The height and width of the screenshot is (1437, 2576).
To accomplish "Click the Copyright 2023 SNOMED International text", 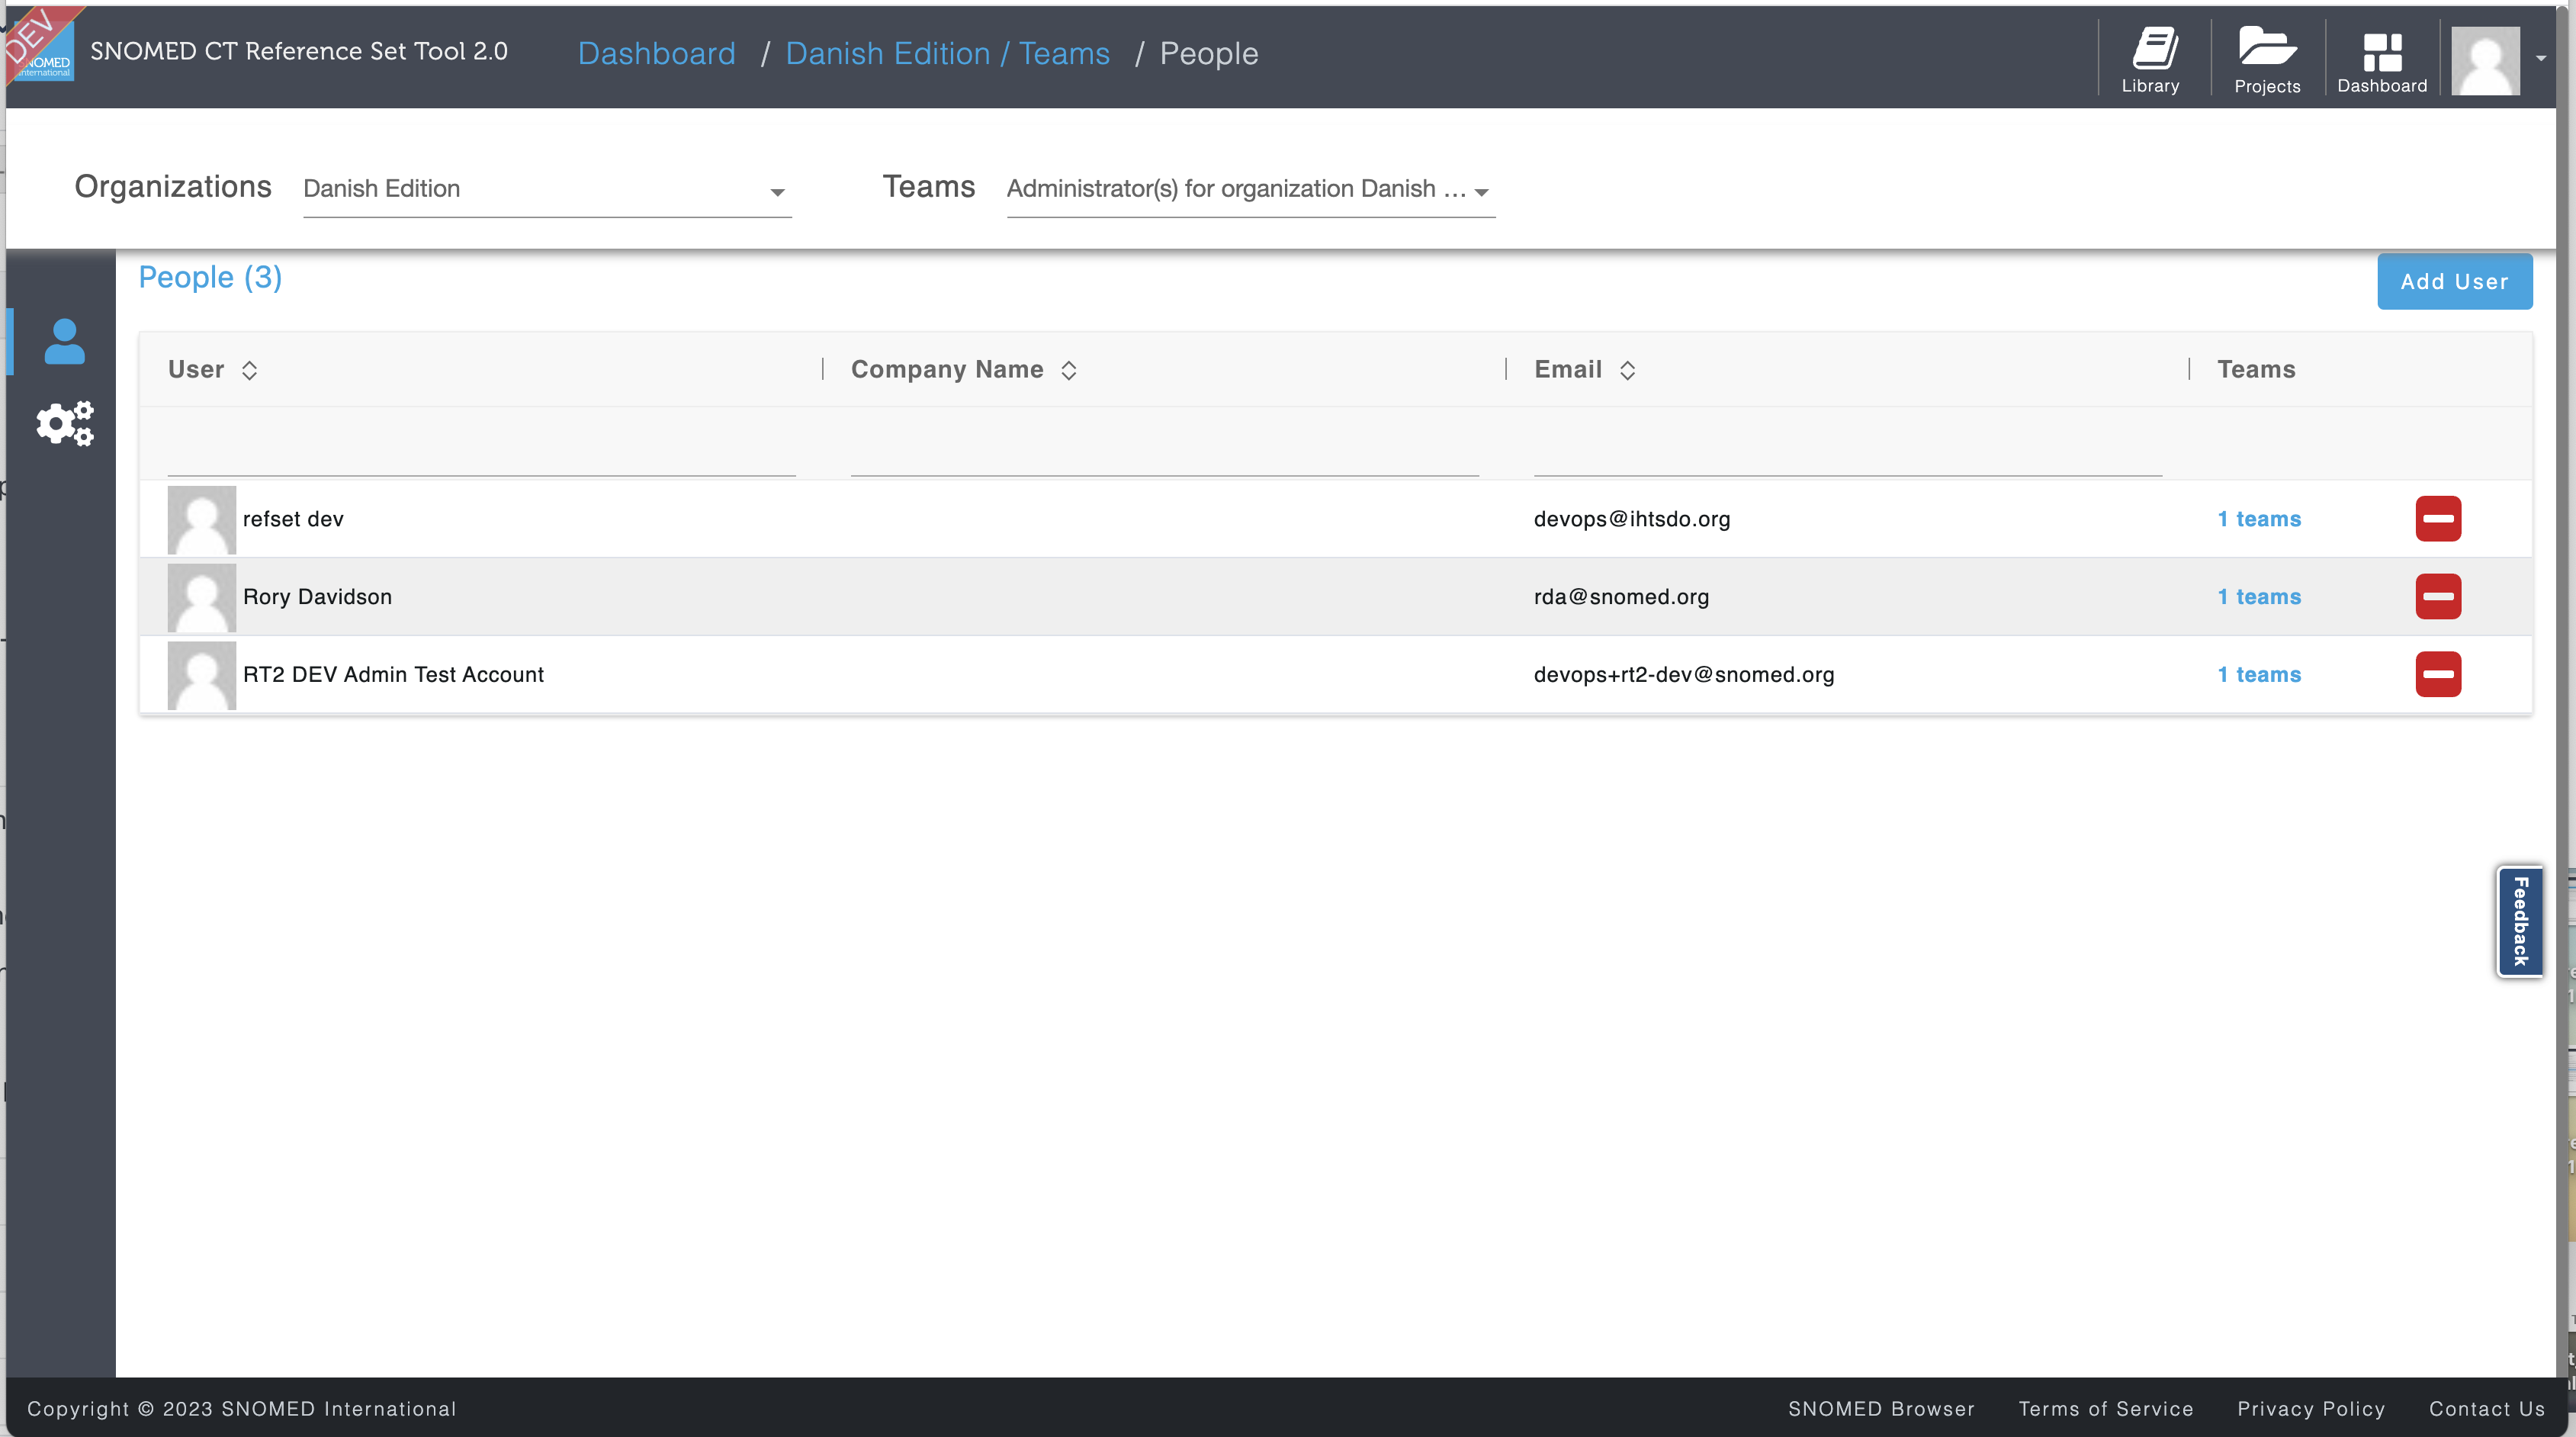I will (241, 1409).
